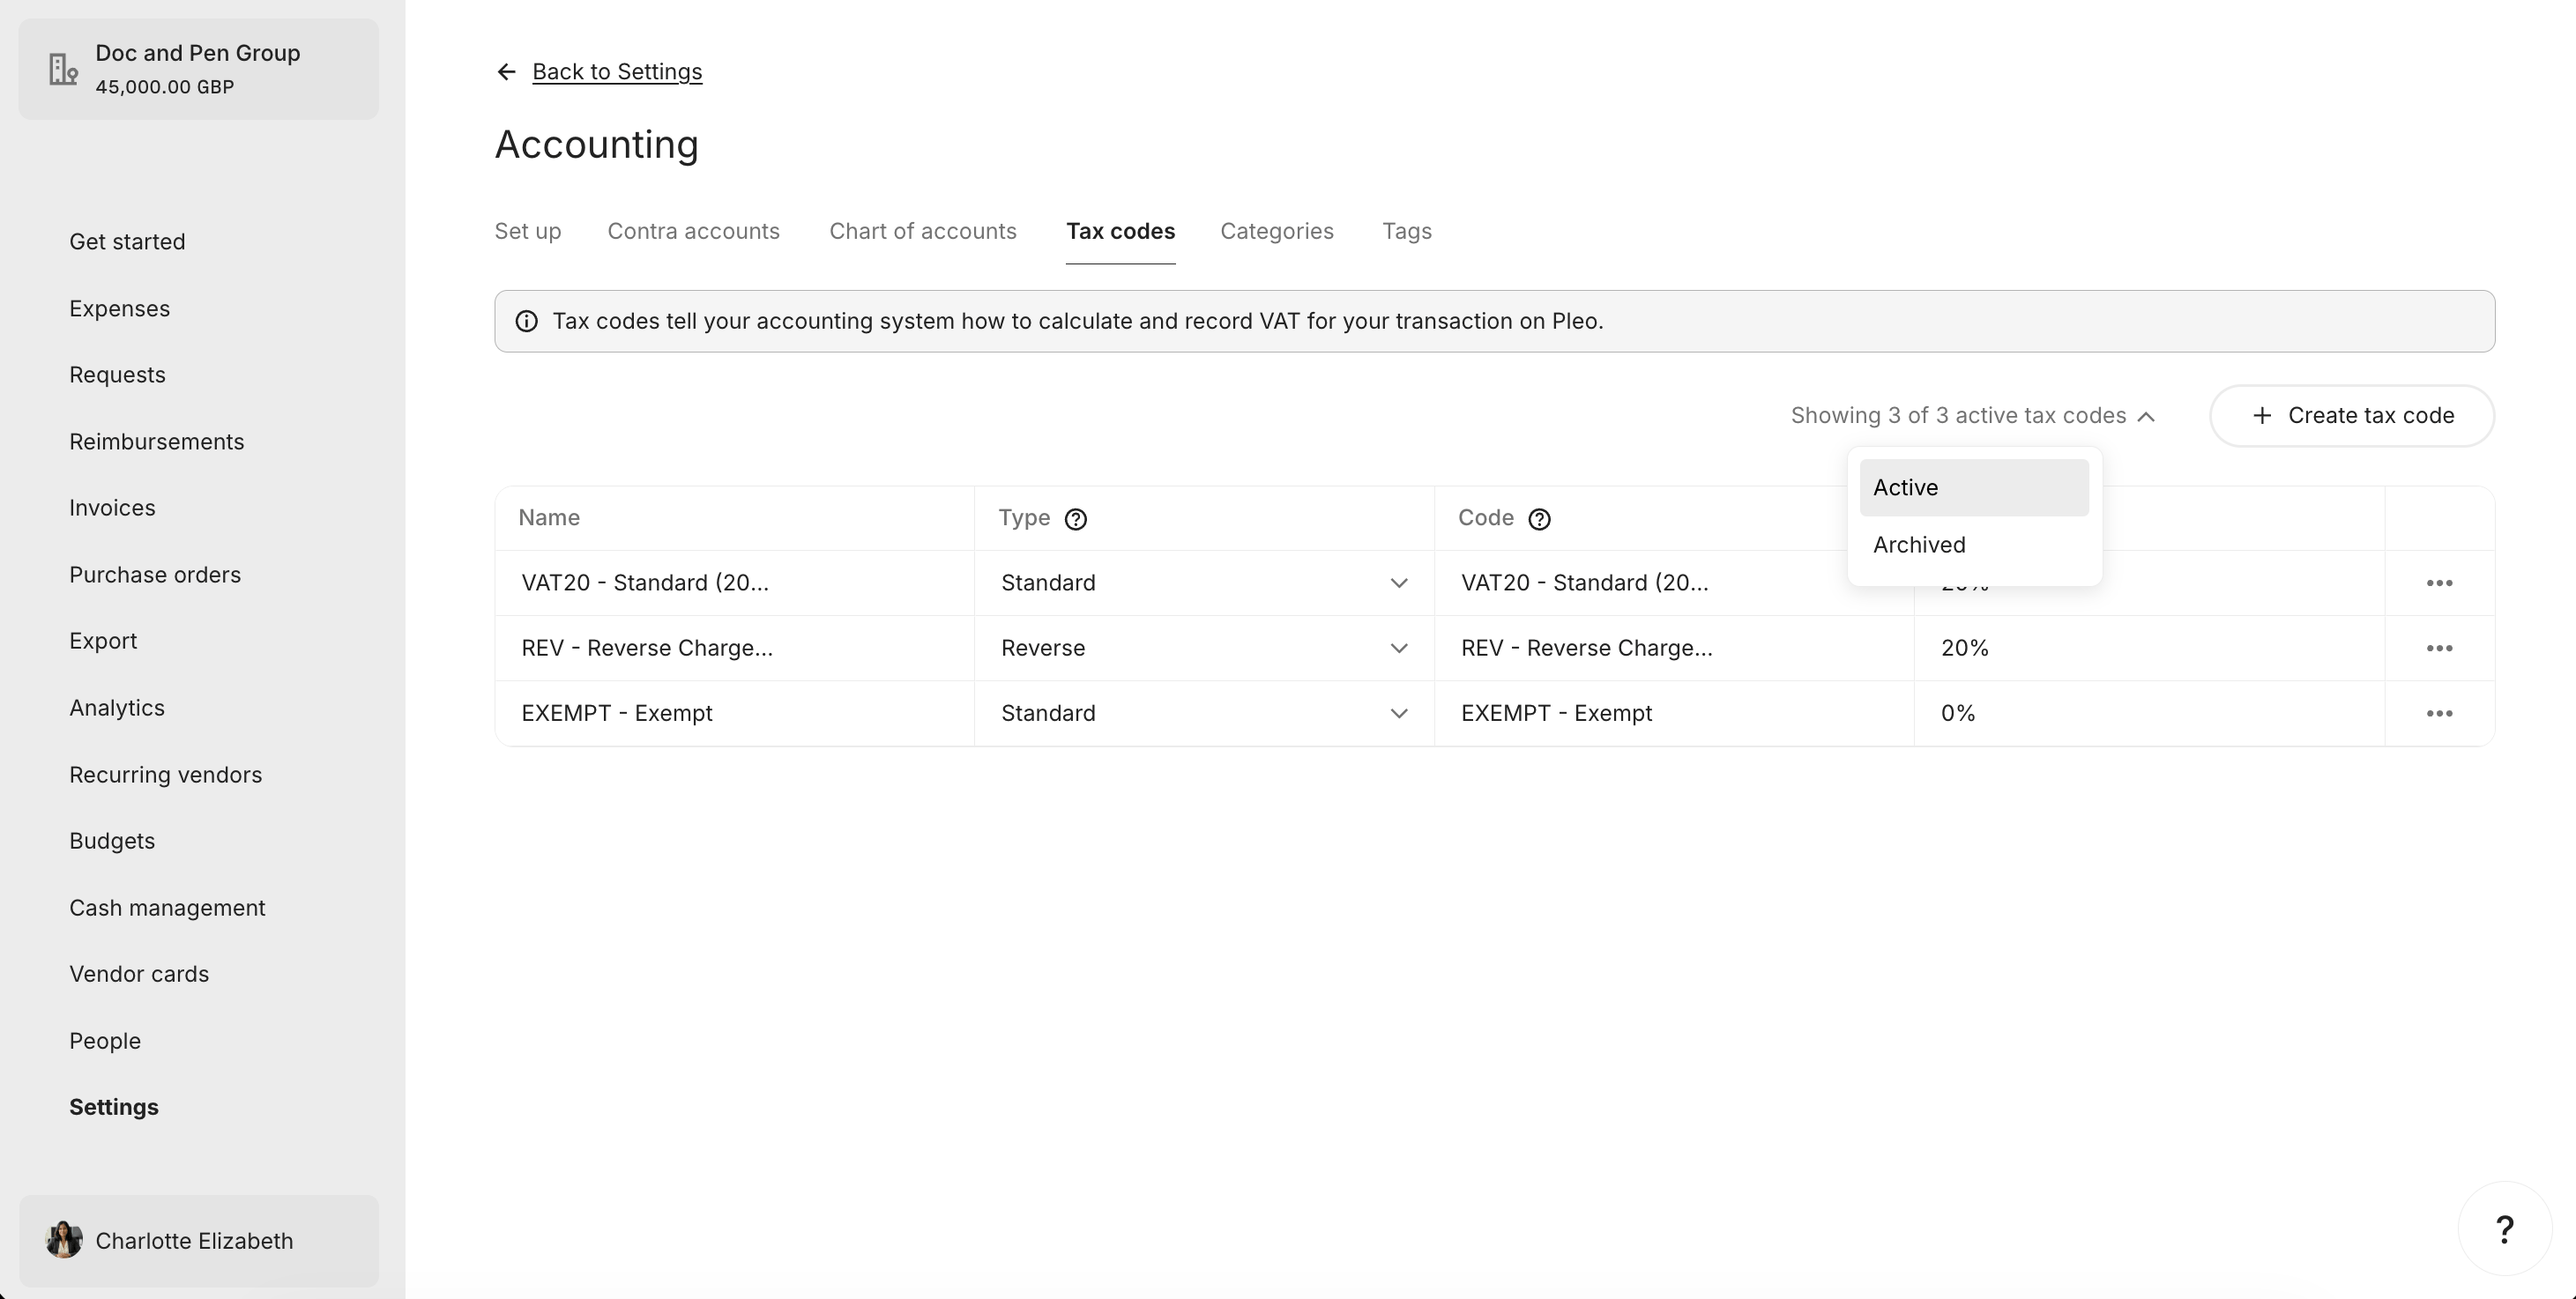Select the Tax codes tab
Image resolution: width=2576 pixels, height=1299 pixels.
[1120, 231]
